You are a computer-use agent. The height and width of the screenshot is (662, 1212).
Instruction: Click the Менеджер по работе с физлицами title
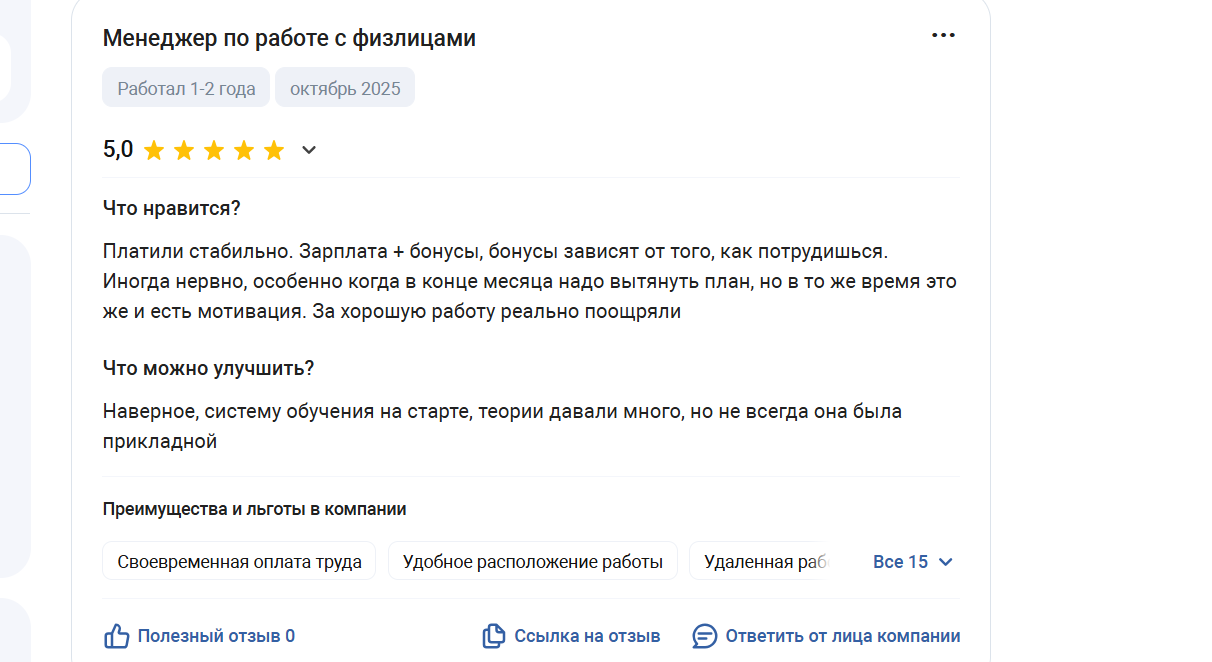[289, 39]
